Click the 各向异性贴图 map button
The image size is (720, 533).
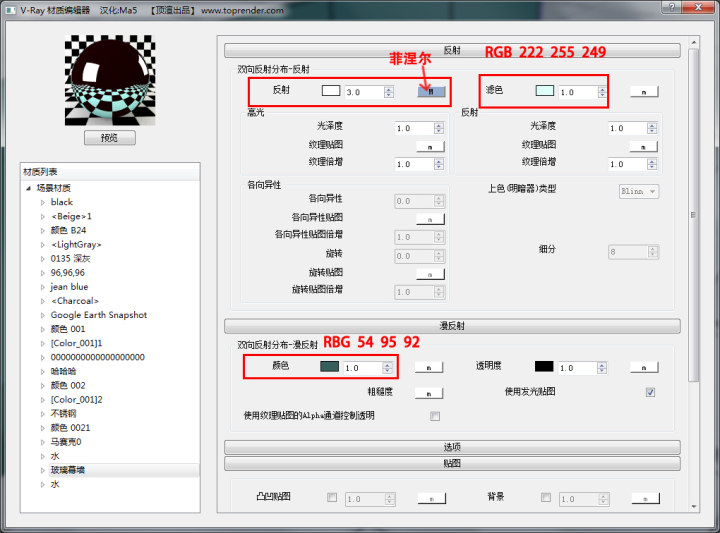[x=430, y=219]
